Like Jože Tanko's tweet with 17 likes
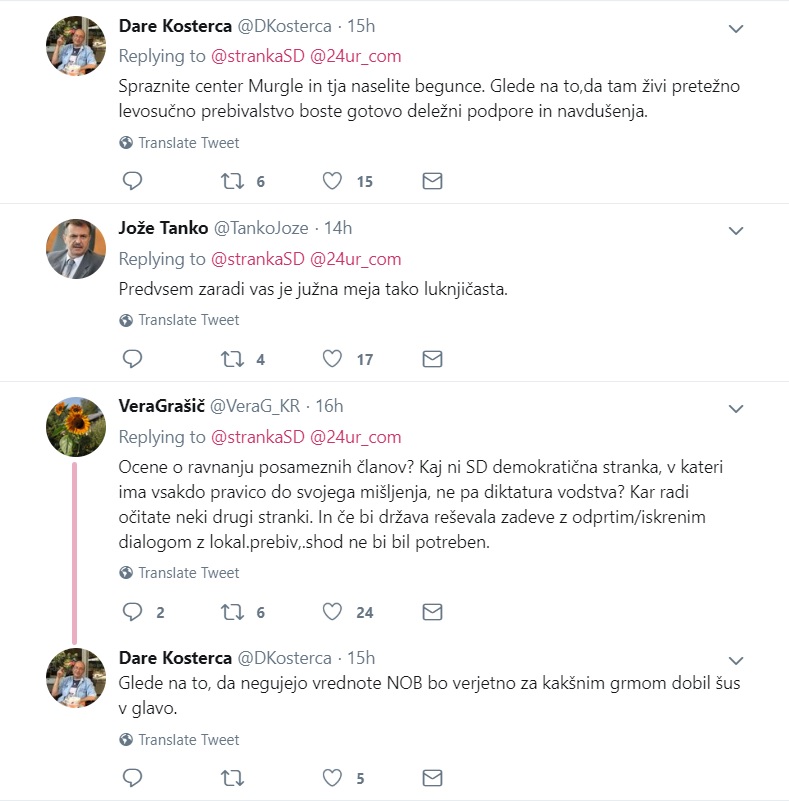This screenshot has height=801, width=789. pyautogui.click(x=333, y=358)
